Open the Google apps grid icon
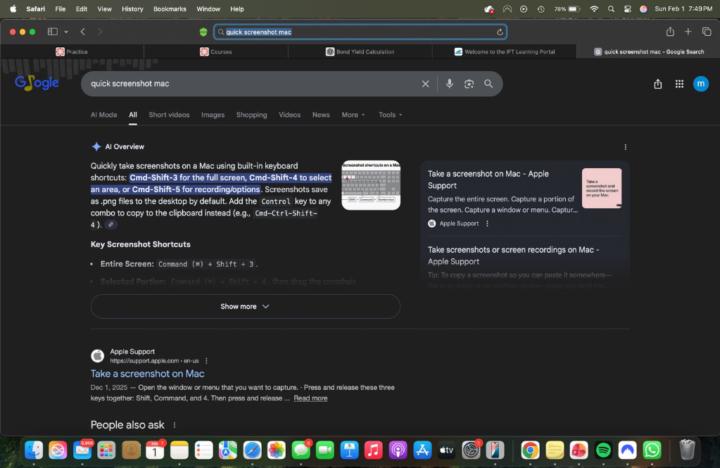The height and width of the screenshot is (468, 720). click(679, 84)
